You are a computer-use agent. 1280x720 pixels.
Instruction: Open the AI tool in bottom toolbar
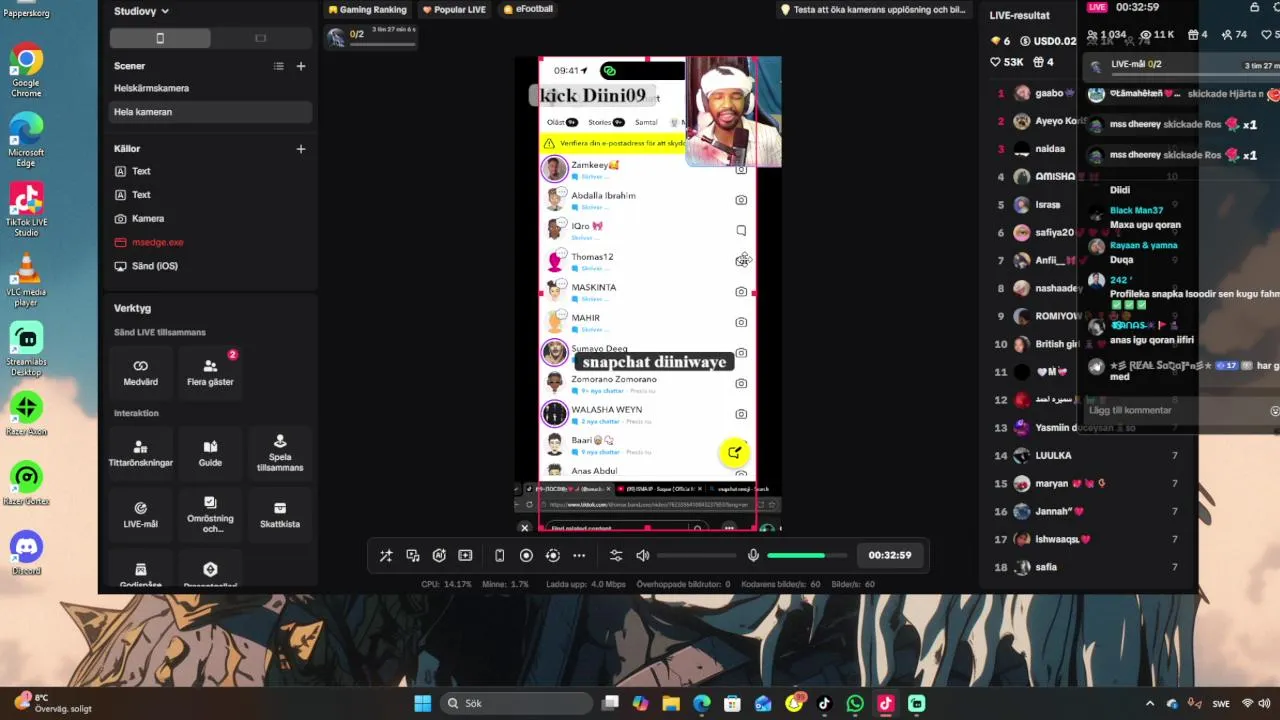click(439, 555)
